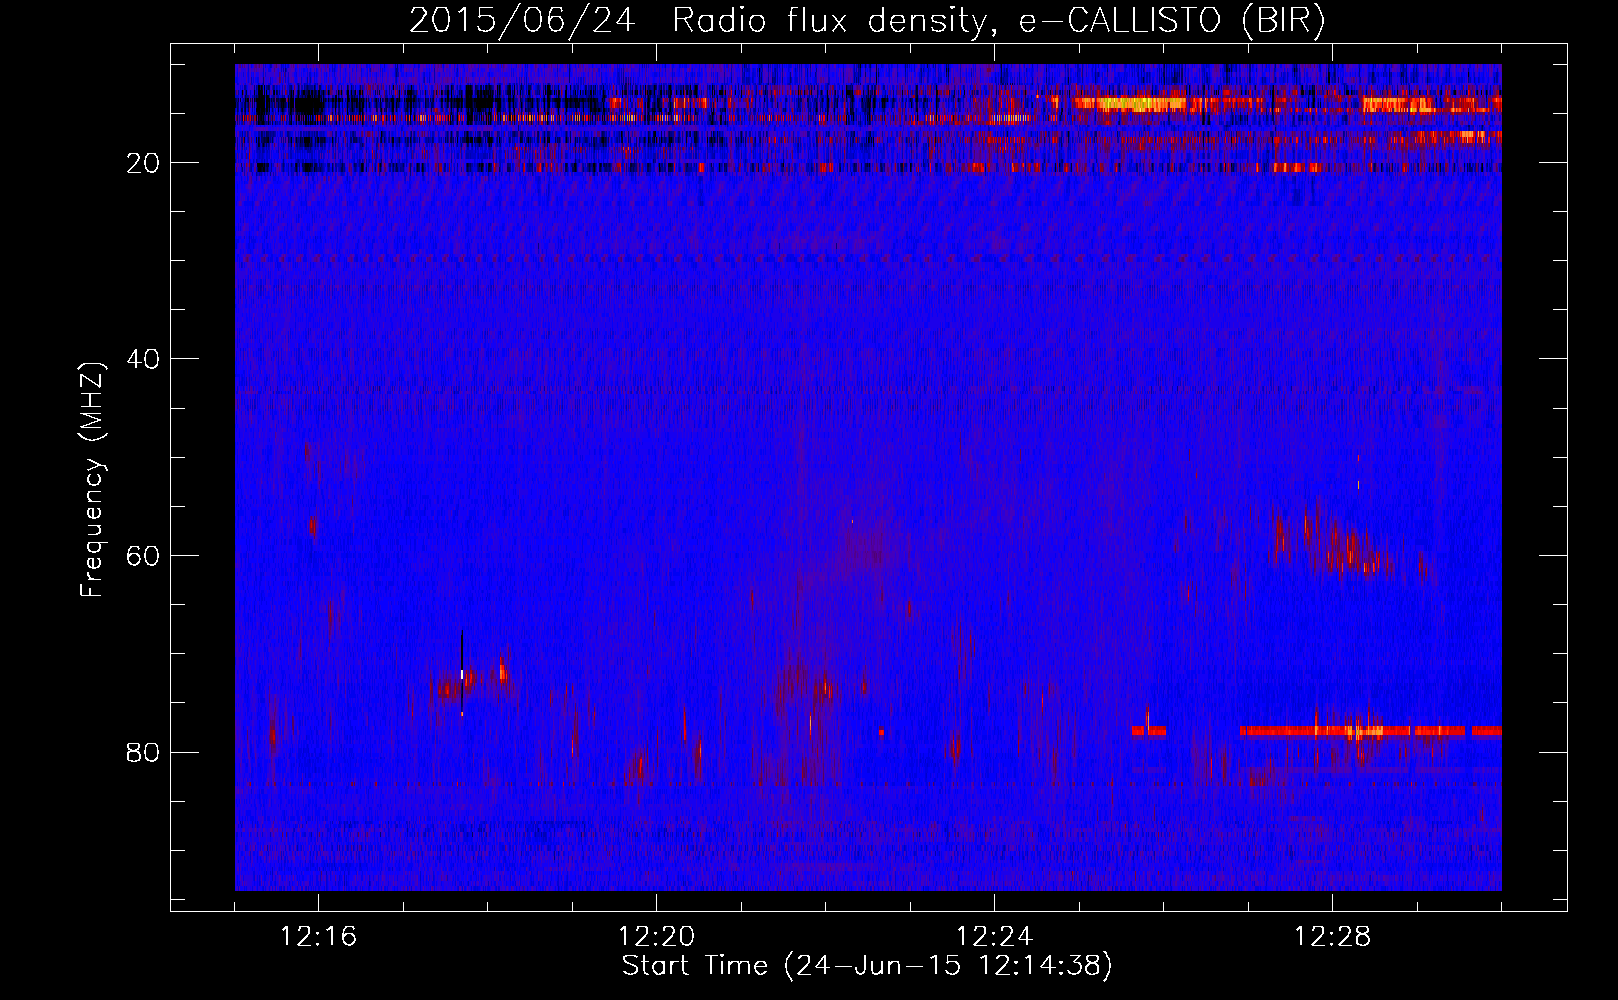The width and height of the screenshot is (1618, 1000).
Task: Click the "12:24" time tick label
Action: [x=994, y=937]
